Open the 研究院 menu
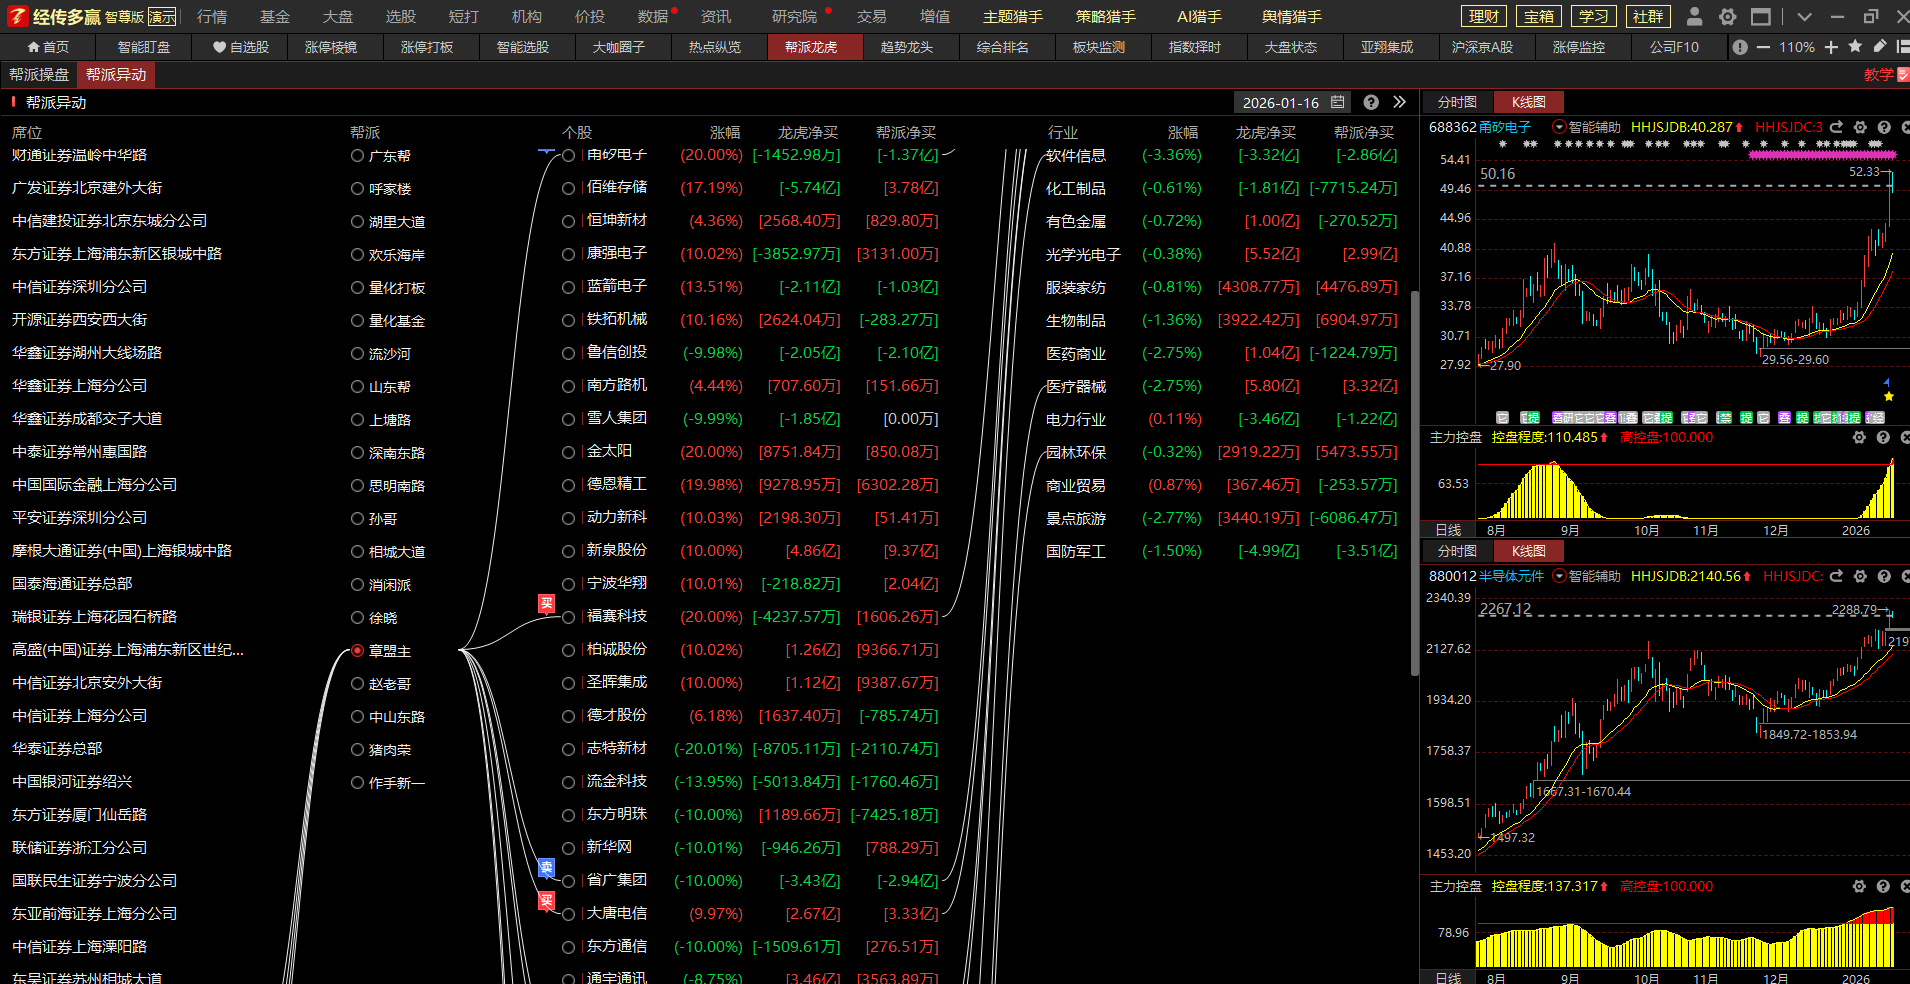Viewport: 1910px width, 984px height. 794,17
